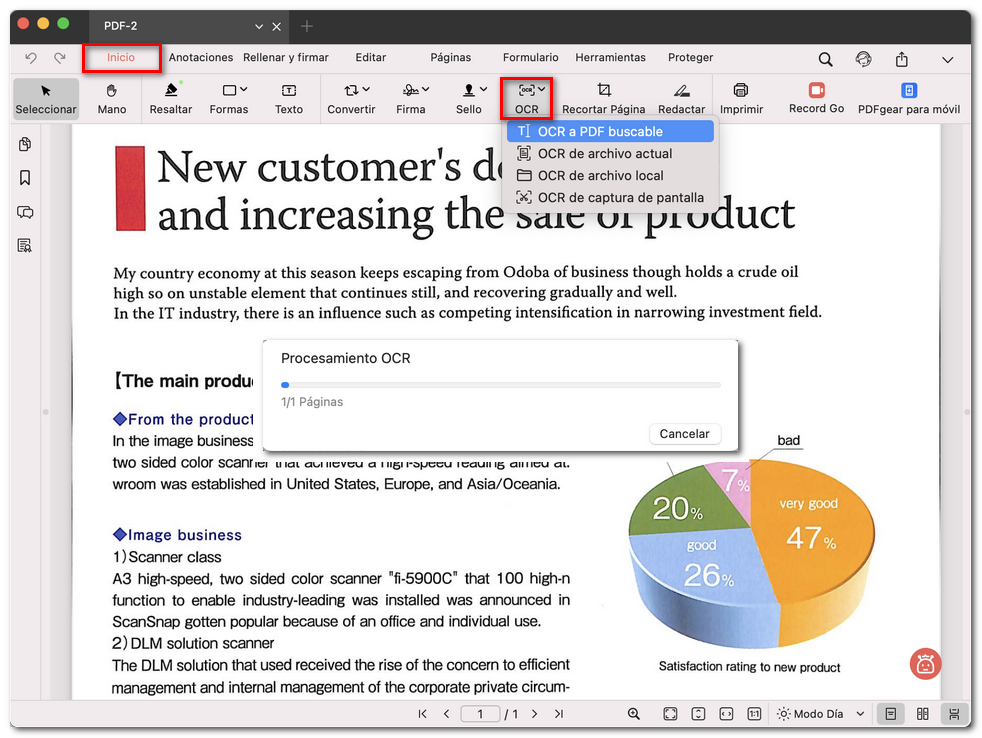Enable continuous scroll view mode
This screenshot has width=982, height=738.
point(952,713)
